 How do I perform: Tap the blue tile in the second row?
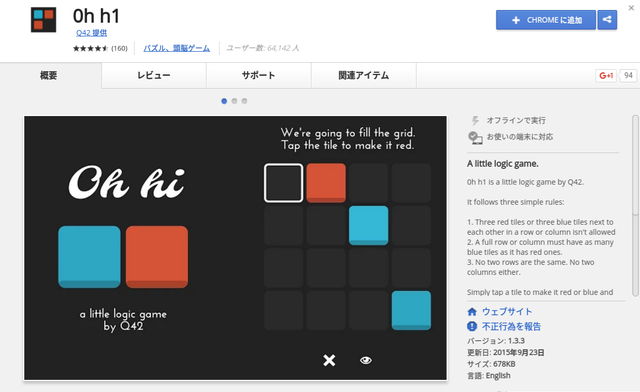click(x=369, y=225)
